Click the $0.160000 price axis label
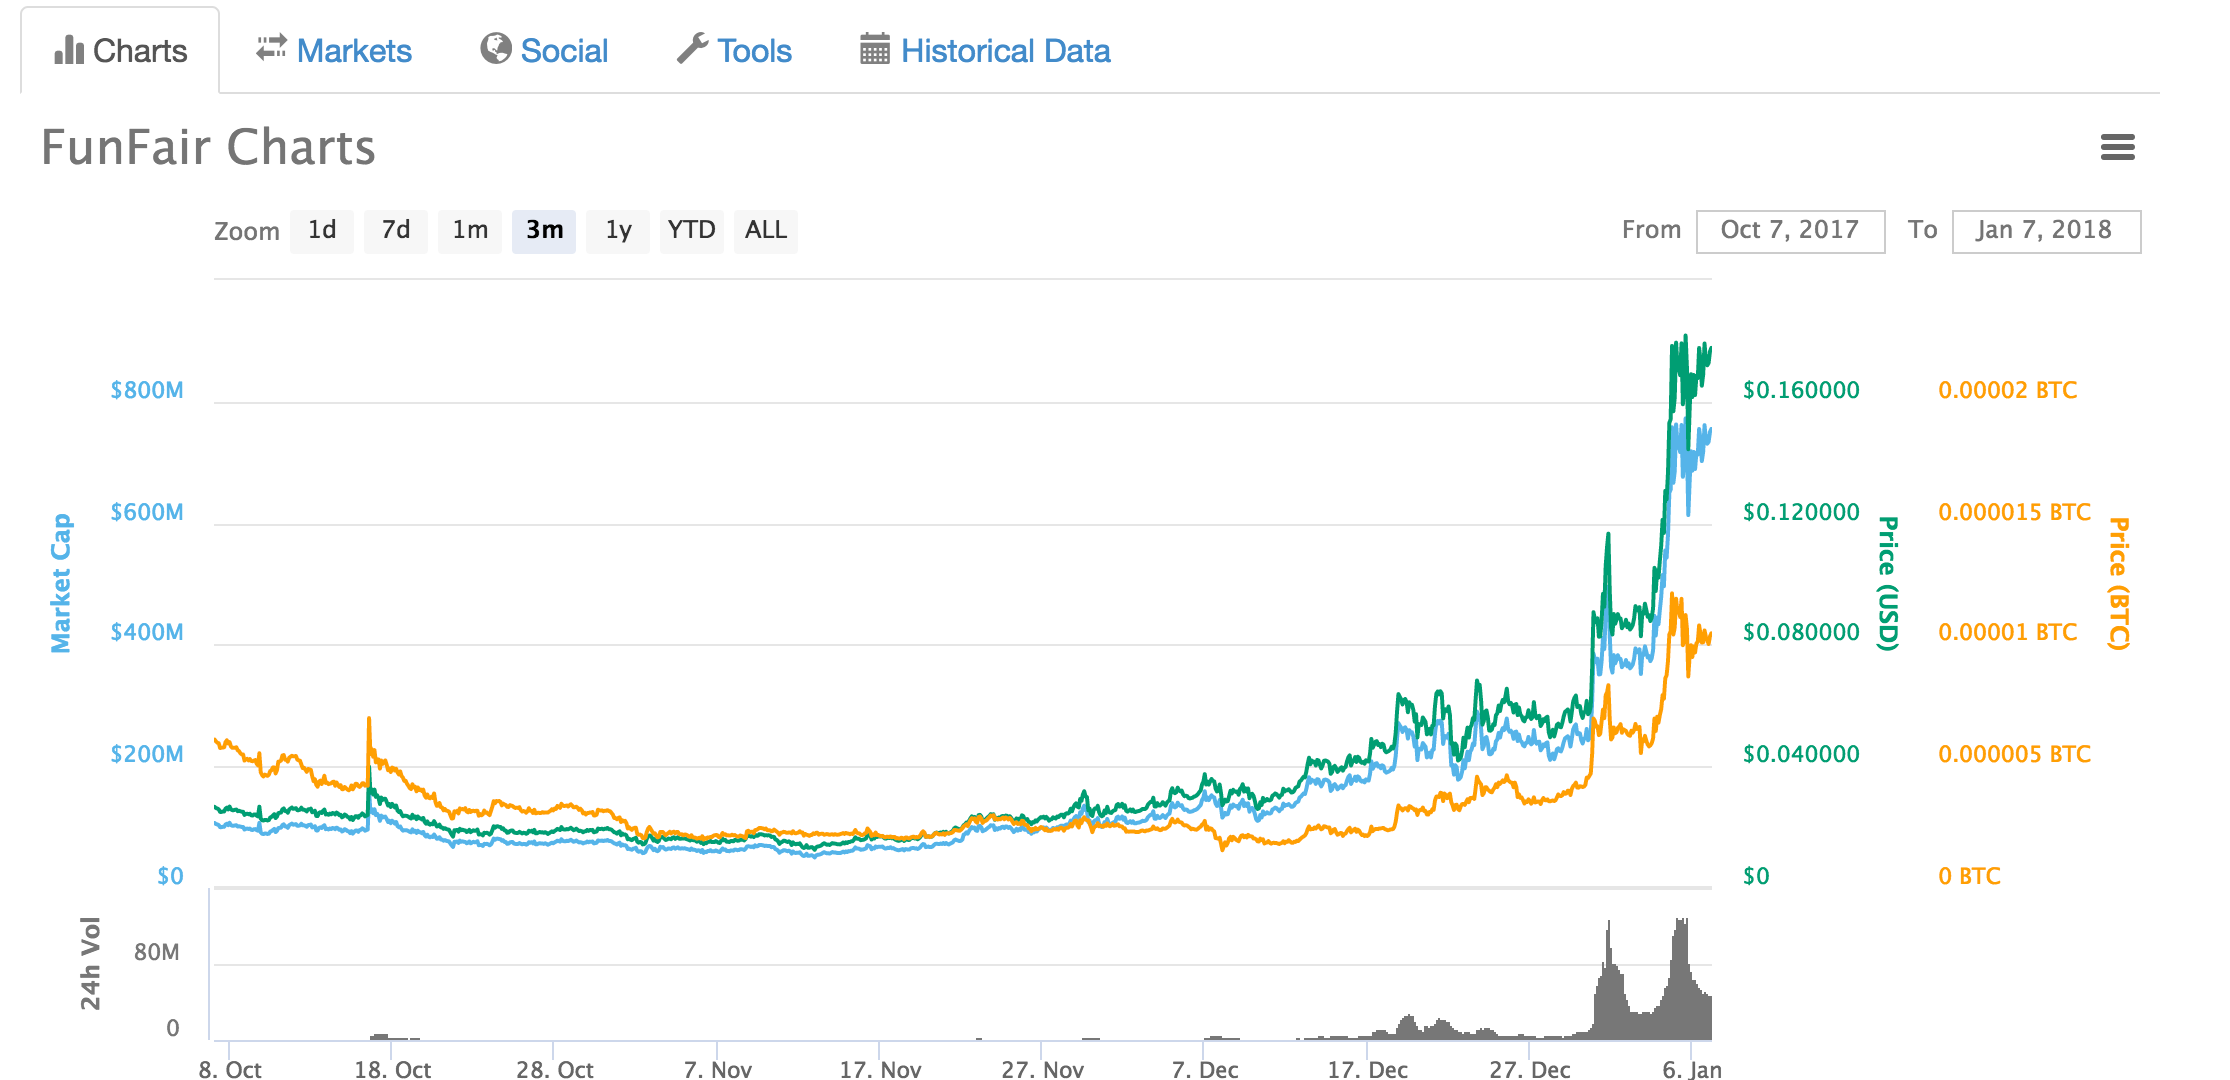The image size is (2230, 1080). tap(1801, 390)
